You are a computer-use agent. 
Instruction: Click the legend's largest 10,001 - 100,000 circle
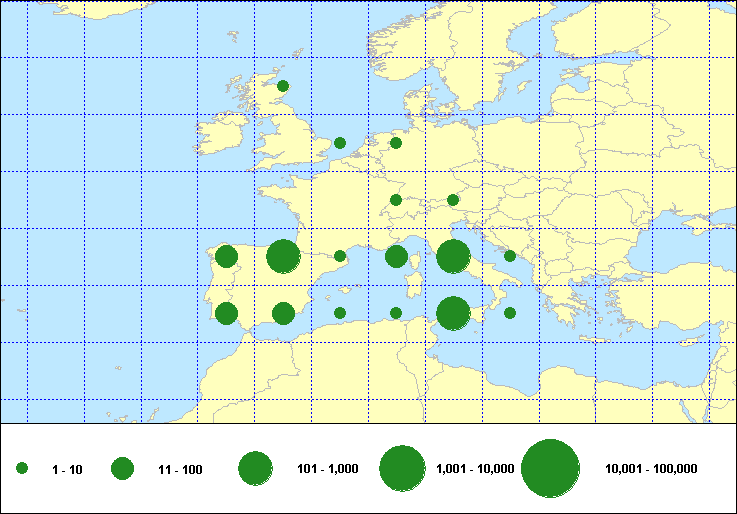click(551, 468)
